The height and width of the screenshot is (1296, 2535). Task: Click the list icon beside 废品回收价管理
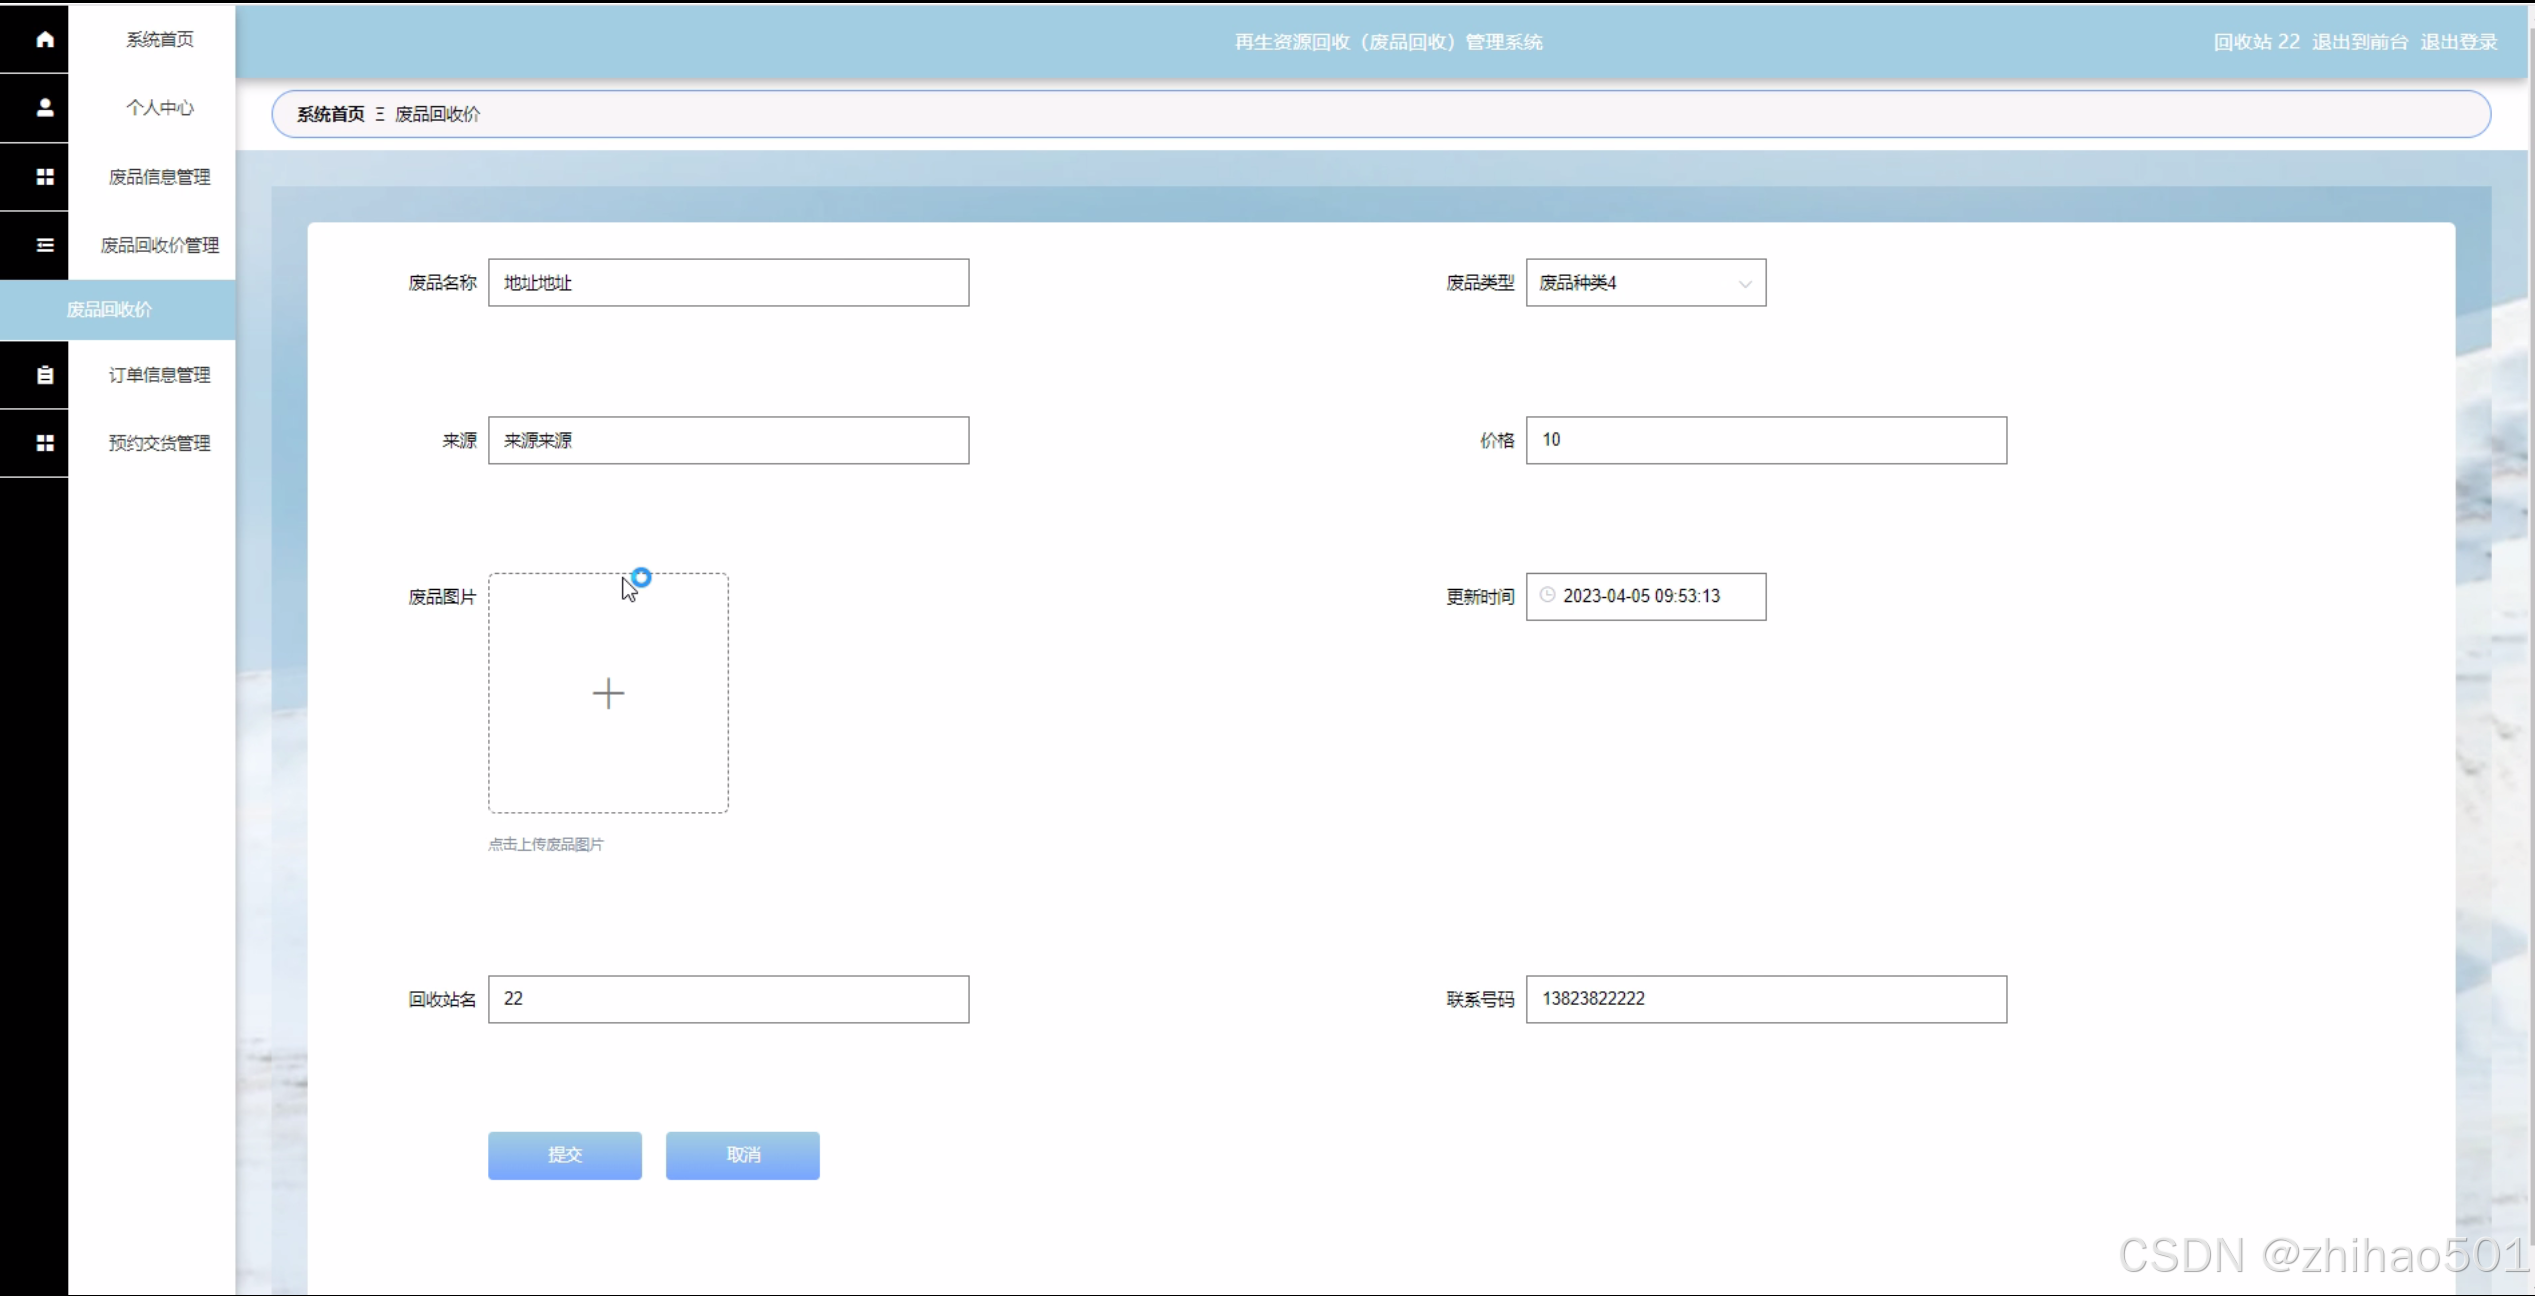coord(44,245)
